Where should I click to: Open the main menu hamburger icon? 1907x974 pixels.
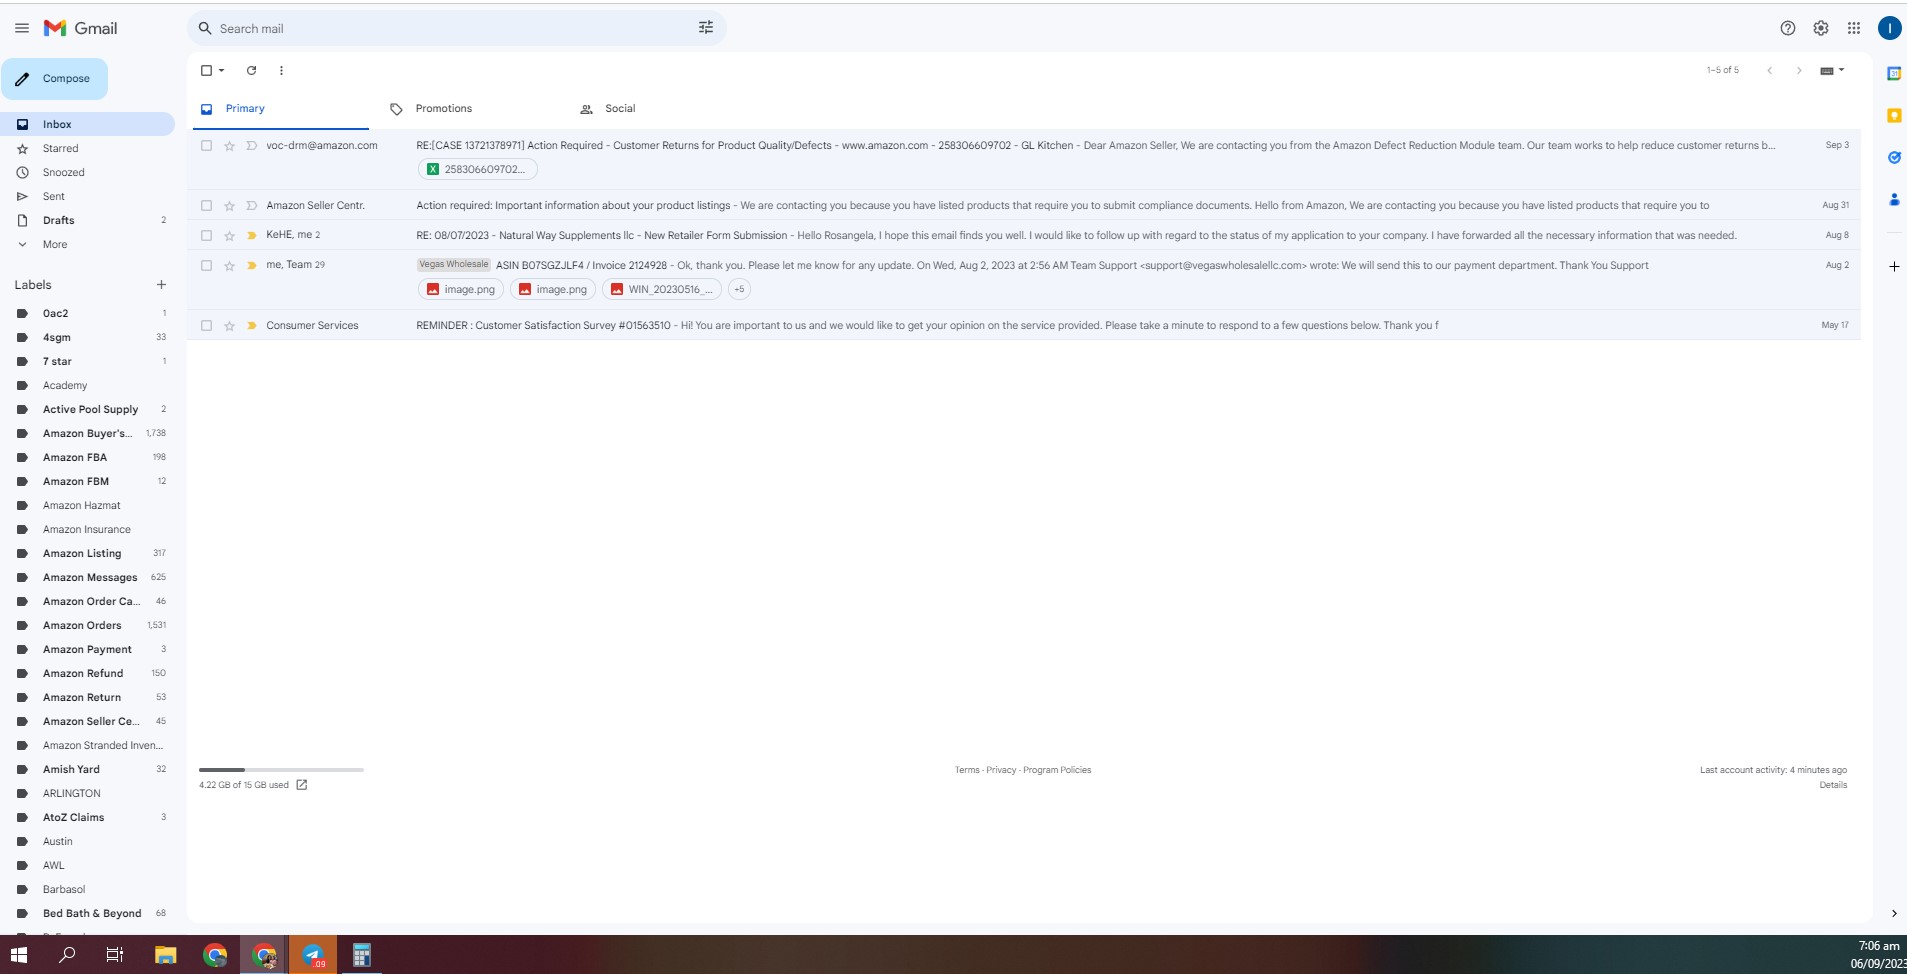point(22,28)
